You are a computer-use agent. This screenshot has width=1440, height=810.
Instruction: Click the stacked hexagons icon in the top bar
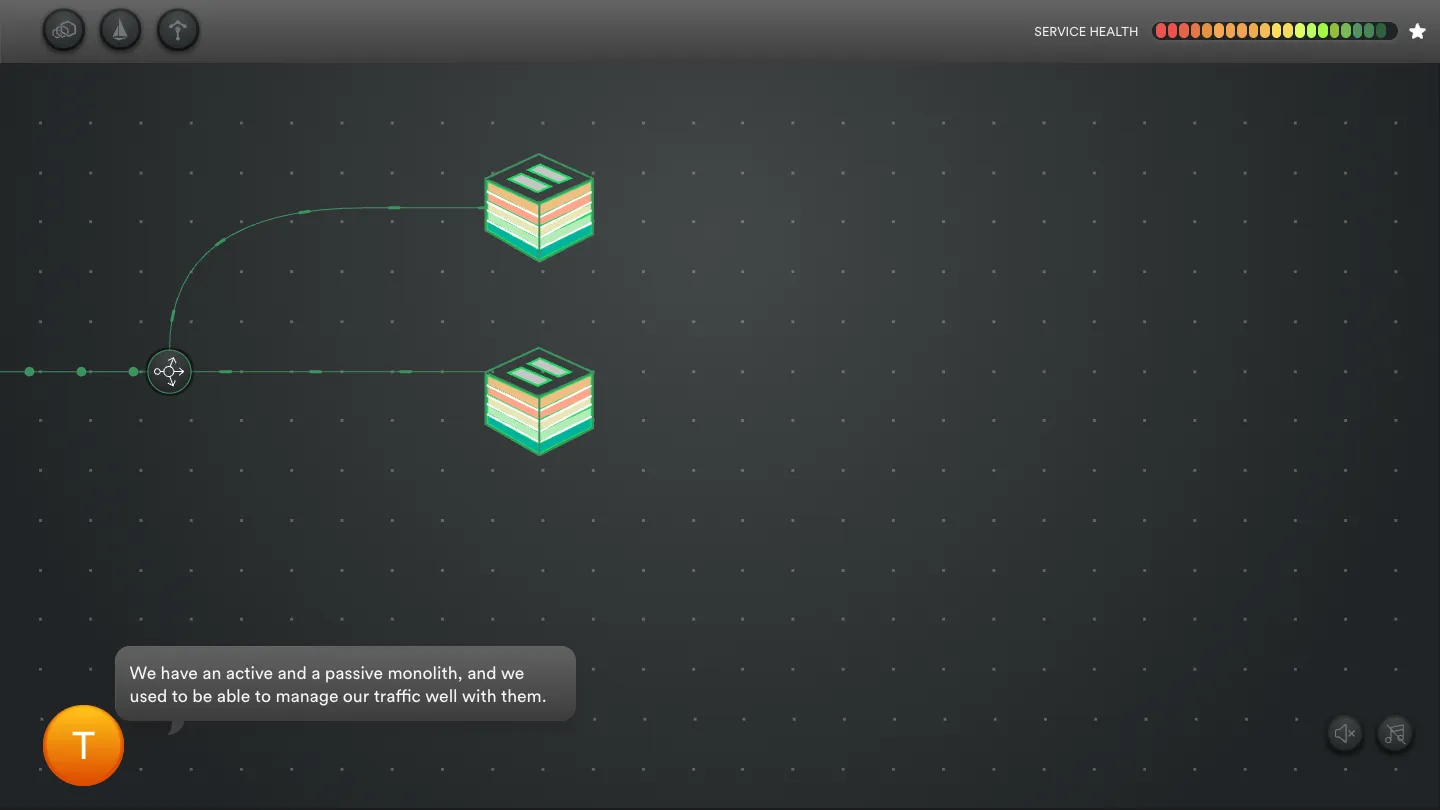64,31
